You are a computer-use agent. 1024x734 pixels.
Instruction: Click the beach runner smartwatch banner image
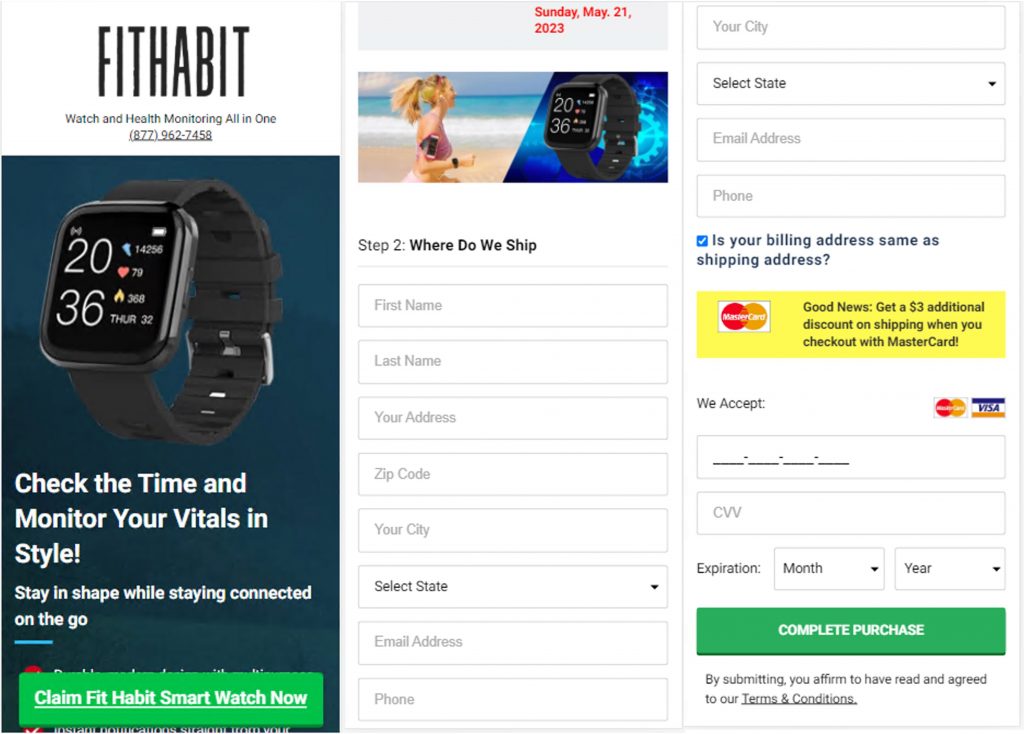pyautogui.click(x=513, y=127)
